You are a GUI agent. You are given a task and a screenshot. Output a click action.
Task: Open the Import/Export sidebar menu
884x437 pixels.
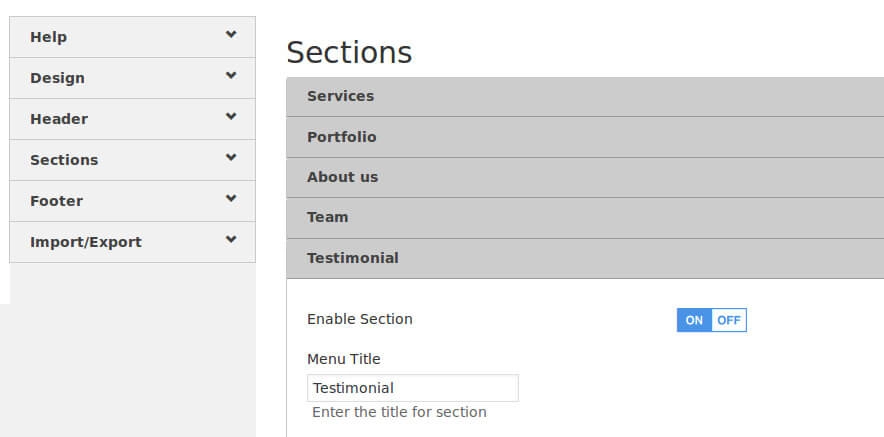click(86, 242)
